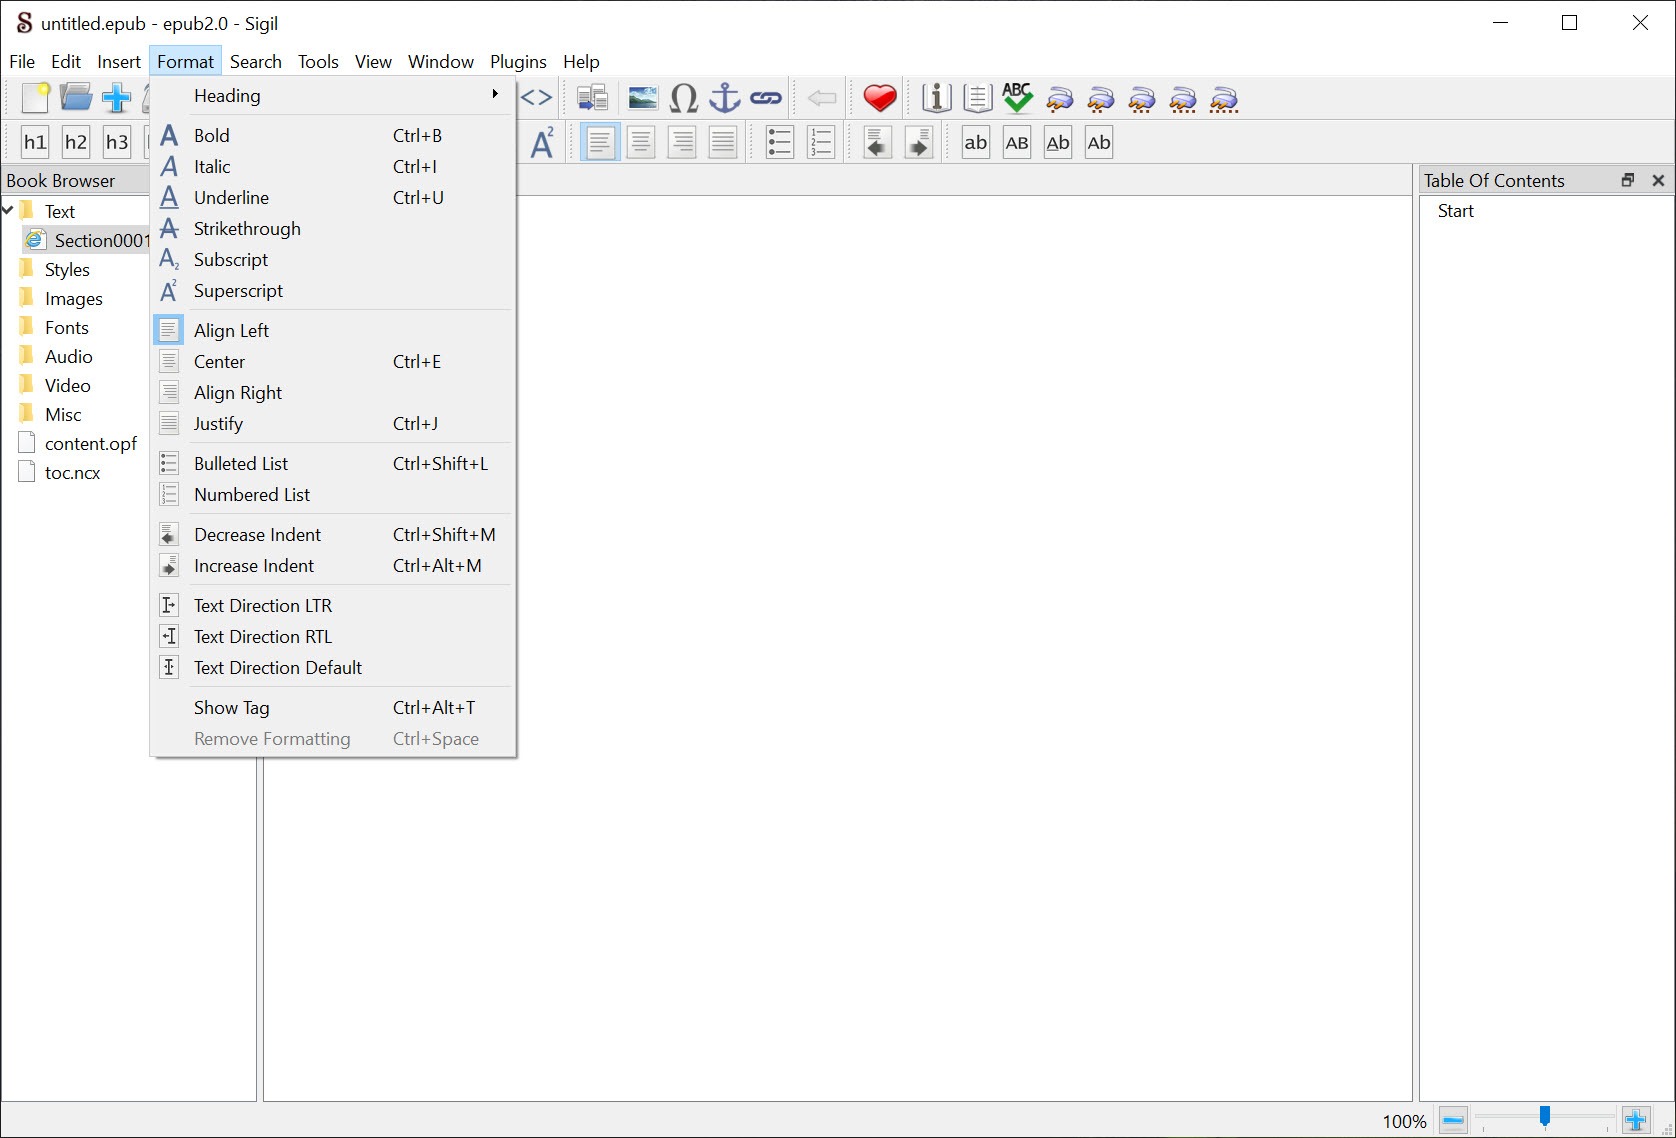
Task: Choose Strikethrough from the Format menu
Action: click(x=247, y=229)
